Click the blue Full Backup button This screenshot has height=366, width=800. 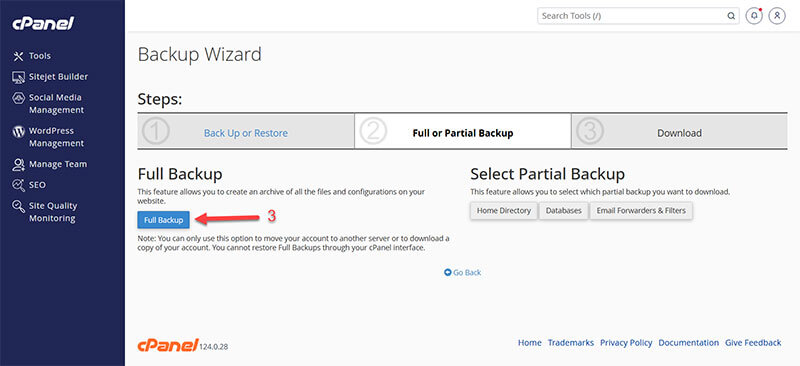click(163, 220)
